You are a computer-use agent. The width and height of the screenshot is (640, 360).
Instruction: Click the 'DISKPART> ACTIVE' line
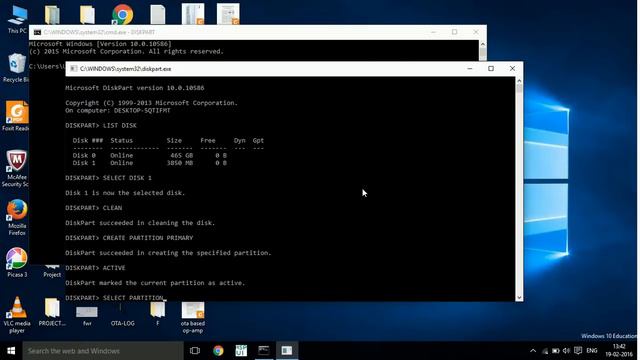point(95,268)
